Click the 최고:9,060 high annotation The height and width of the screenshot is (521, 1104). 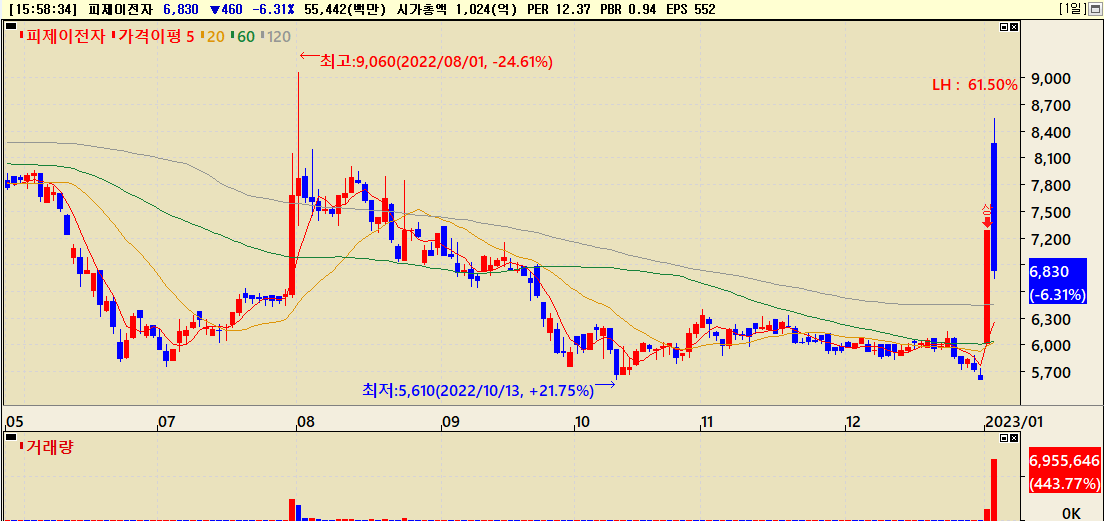pyautogui.click(x=436, y=62)
